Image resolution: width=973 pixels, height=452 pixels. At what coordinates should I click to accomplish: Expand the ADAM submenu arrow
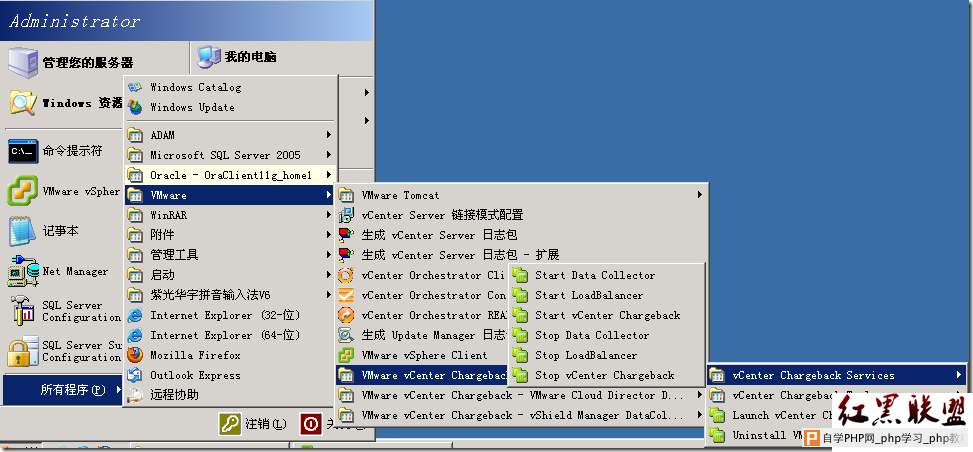(329, 135)
